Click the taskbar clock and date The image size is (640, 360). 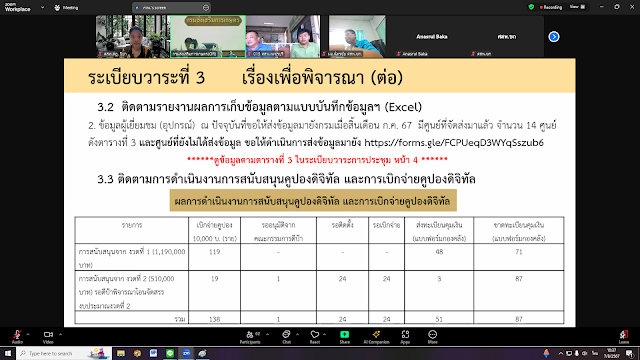pyautogui.click(x=612, y=353)
